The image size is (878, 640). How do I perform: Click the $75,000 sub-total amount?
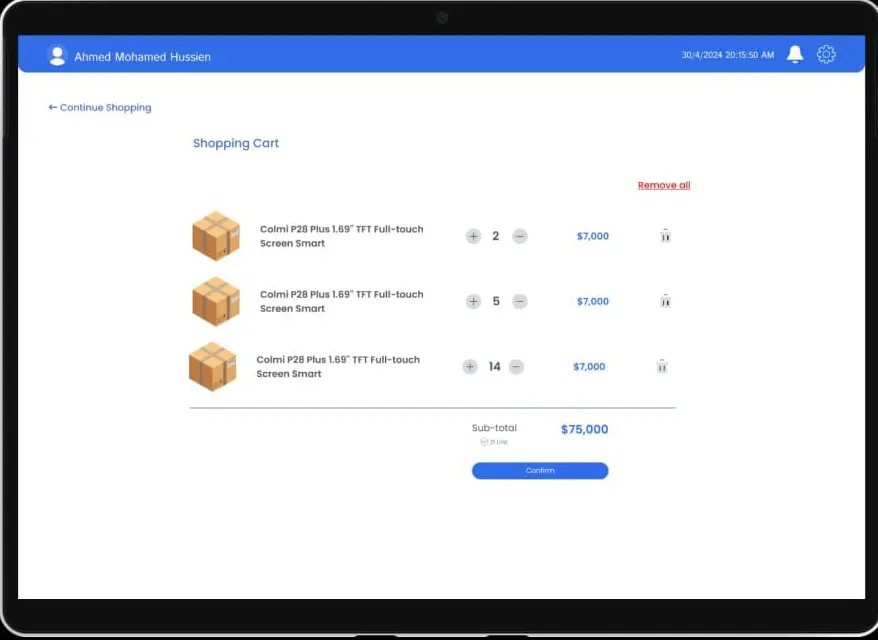(585, 429)
